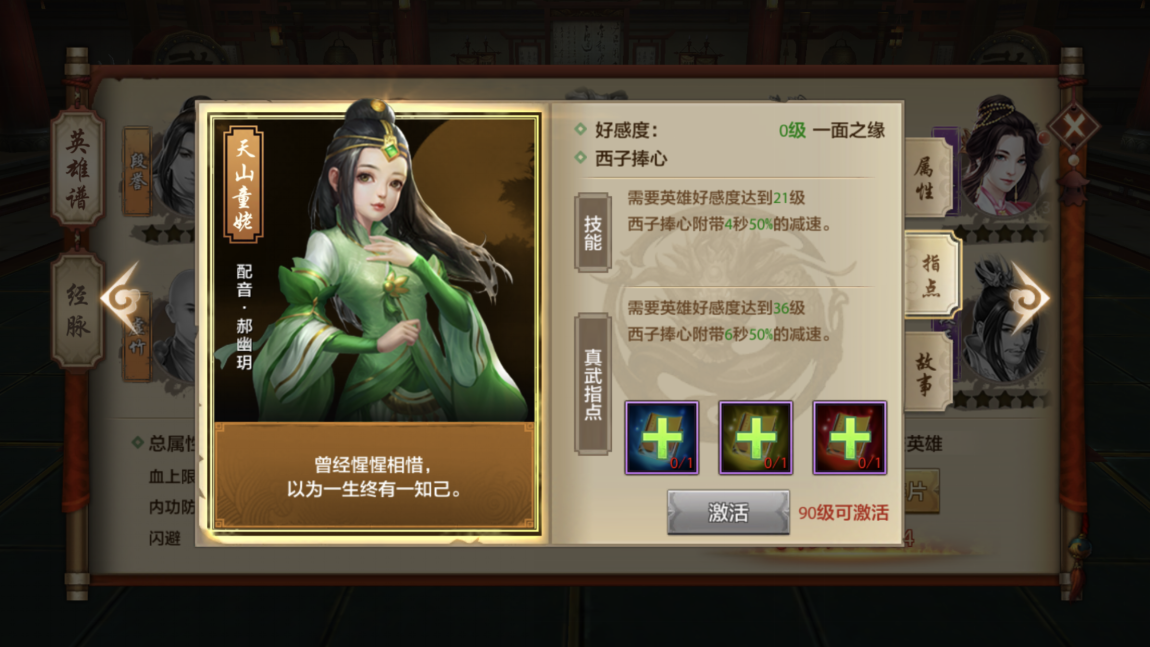
Task: Add red skill book to third slot
Action: (849, 437)
